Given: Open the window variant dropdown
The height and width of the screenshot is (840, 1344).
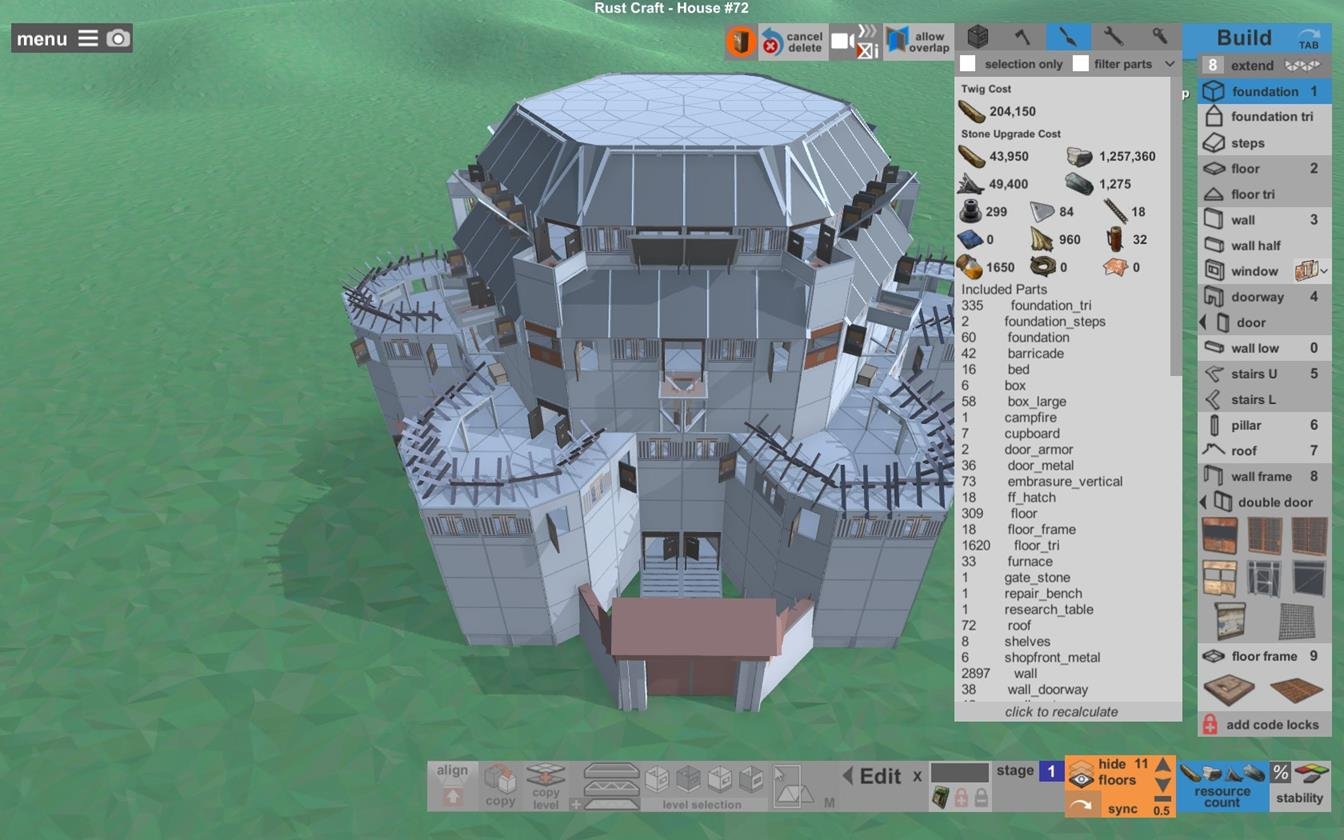Looking at the screenshot, I should coord(1312,271).
